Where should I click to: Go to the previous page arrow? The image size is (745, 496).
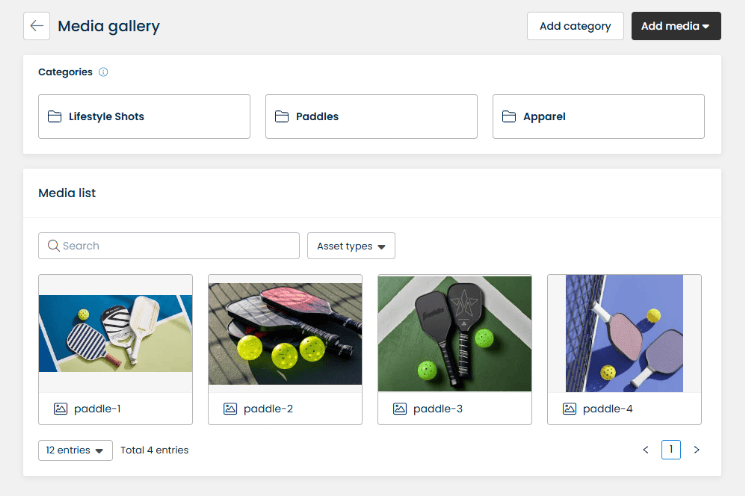point(646,450)
